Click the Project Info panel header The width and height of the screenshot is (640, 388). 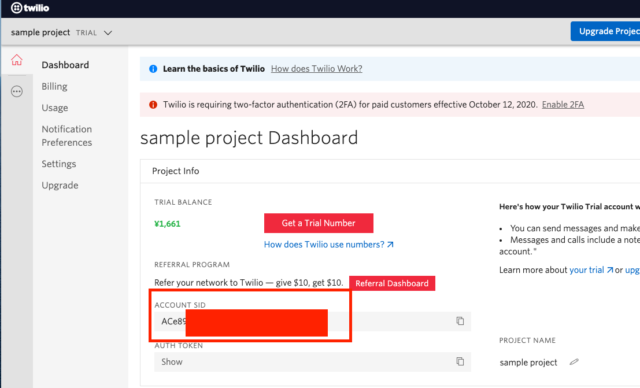176,171
